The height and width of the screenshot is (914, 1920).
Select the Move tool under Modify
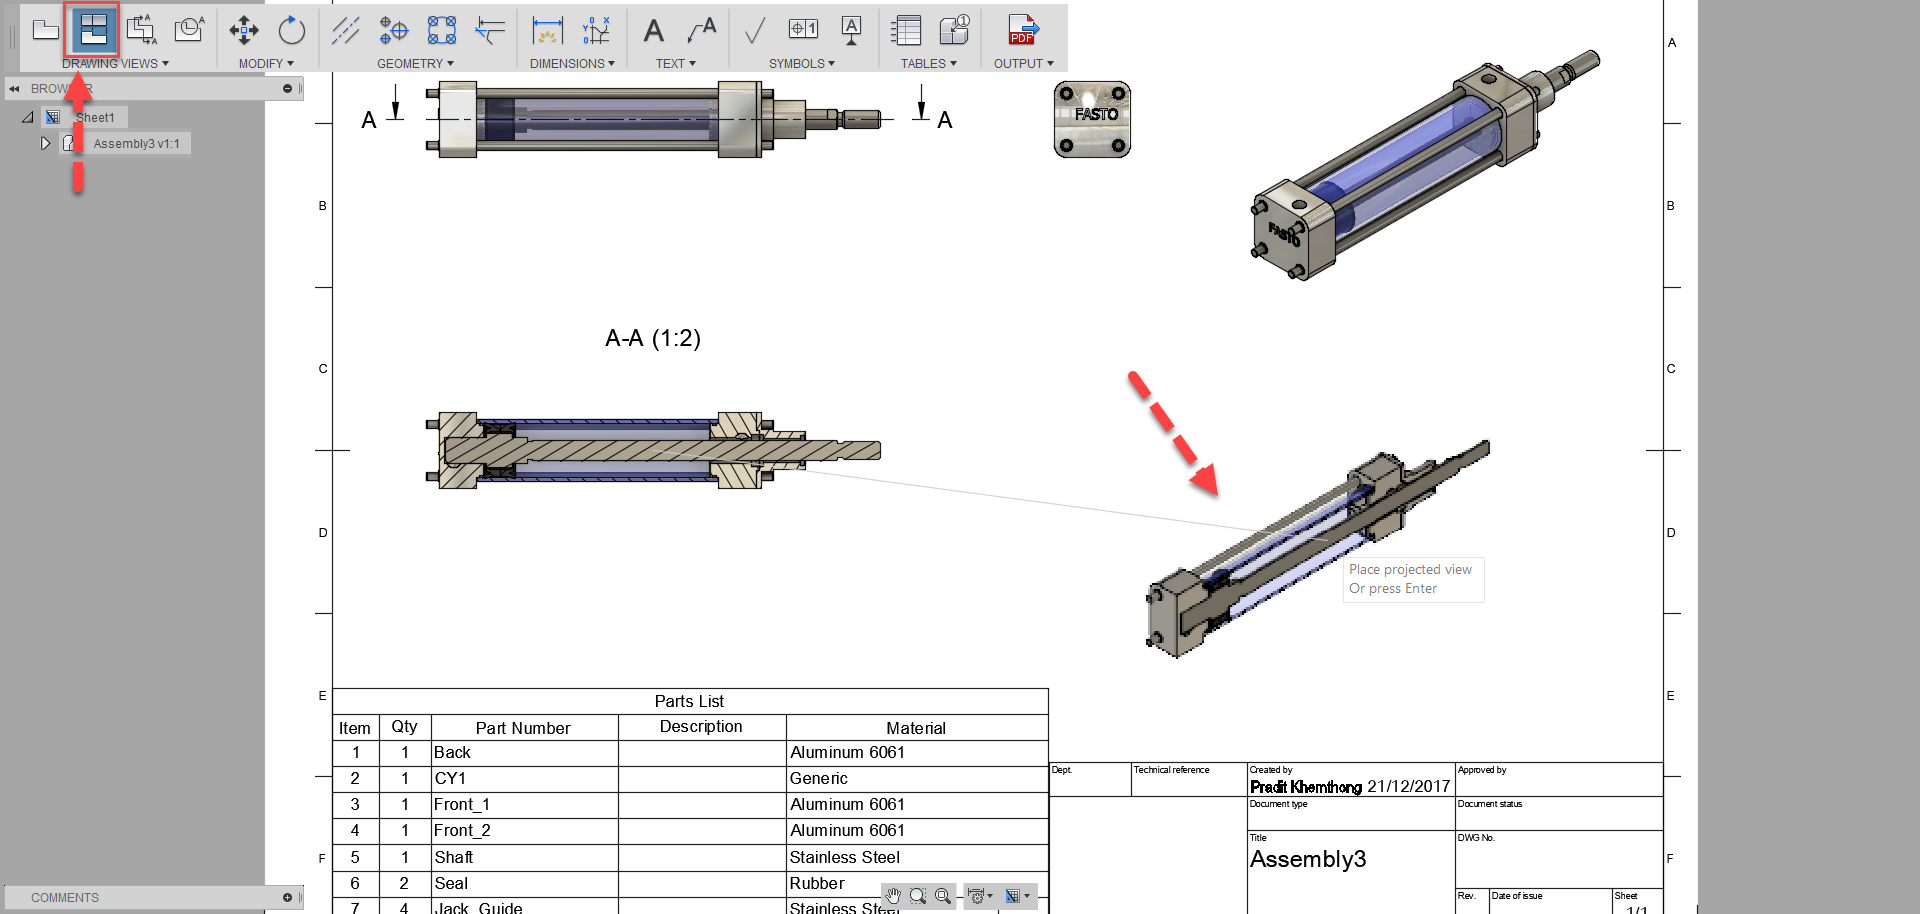242,31
